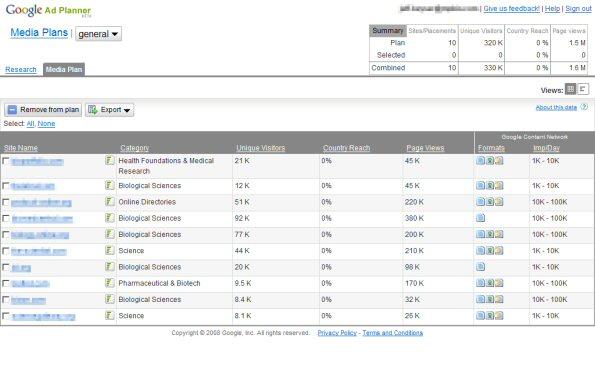
Task: Check the box for 77 K visitors row
Action: (x=6, y=235)
